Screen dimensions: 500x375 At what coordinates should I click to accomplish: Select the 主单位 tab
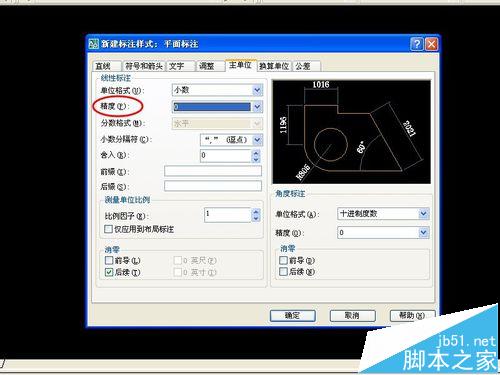(x=241, y=65)
